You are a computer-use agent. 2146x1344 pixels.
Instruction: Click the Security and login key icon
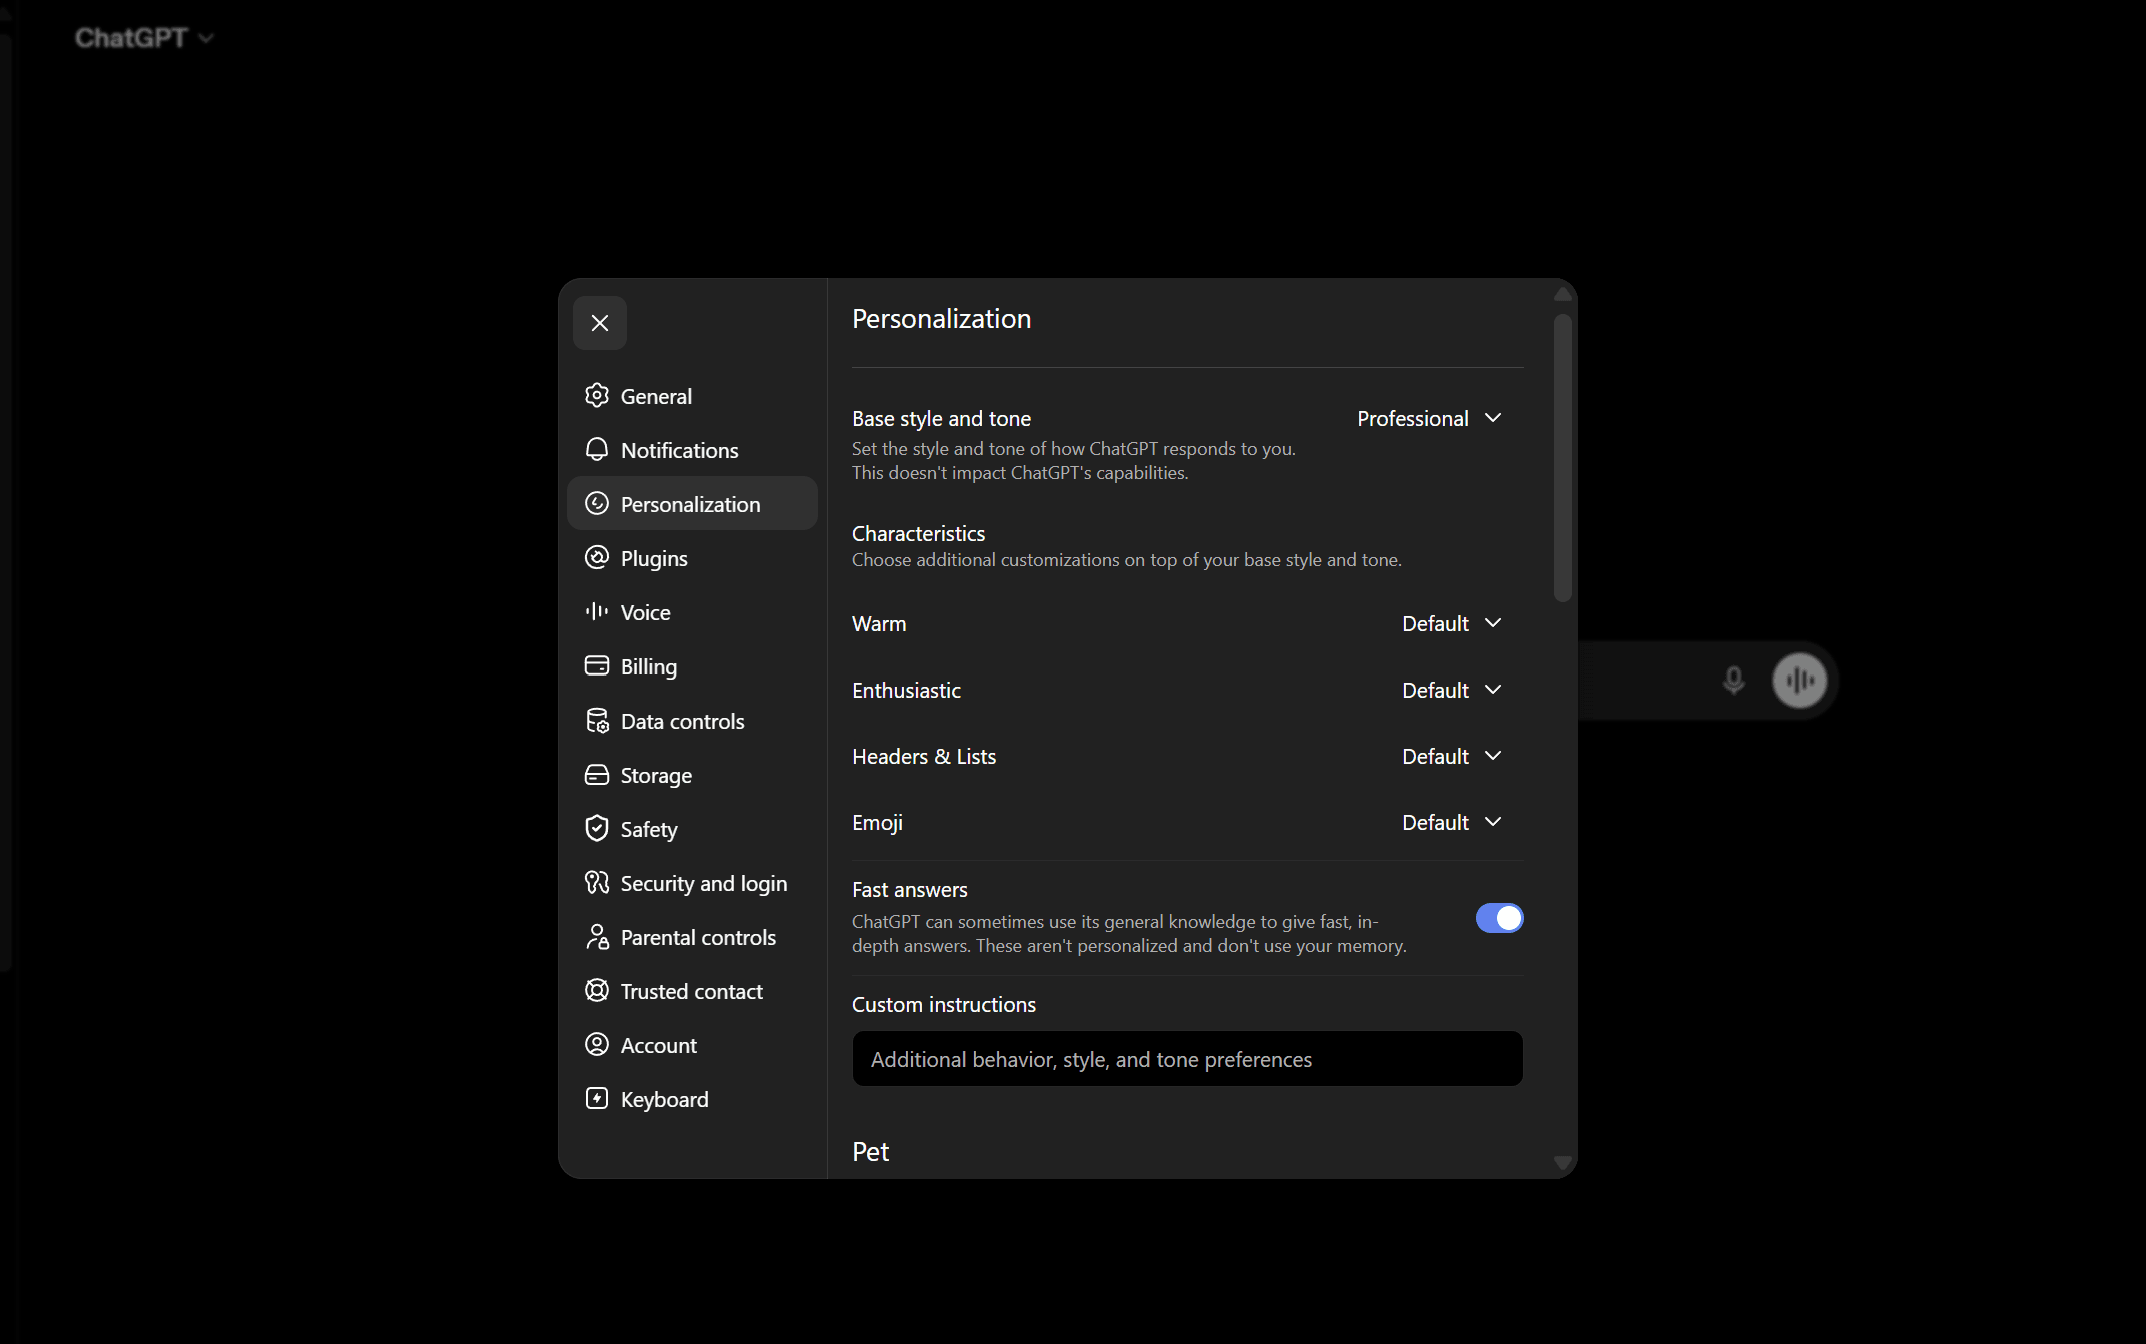(x=597, y=883)
